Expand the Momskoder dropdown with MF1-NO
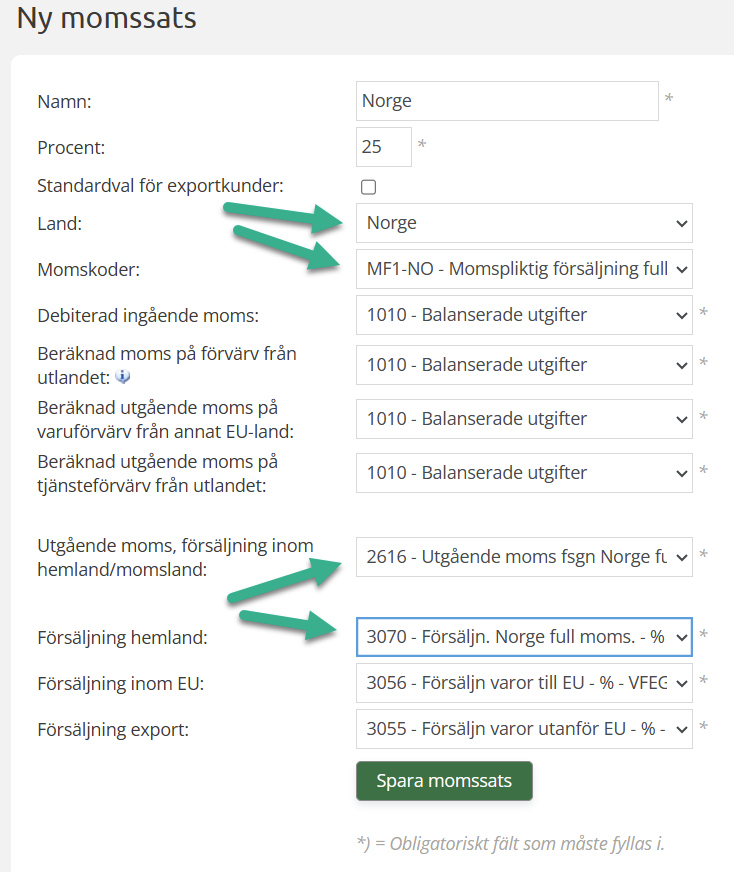The height and width of the screenshot is (872, 734). click(523, 269)
